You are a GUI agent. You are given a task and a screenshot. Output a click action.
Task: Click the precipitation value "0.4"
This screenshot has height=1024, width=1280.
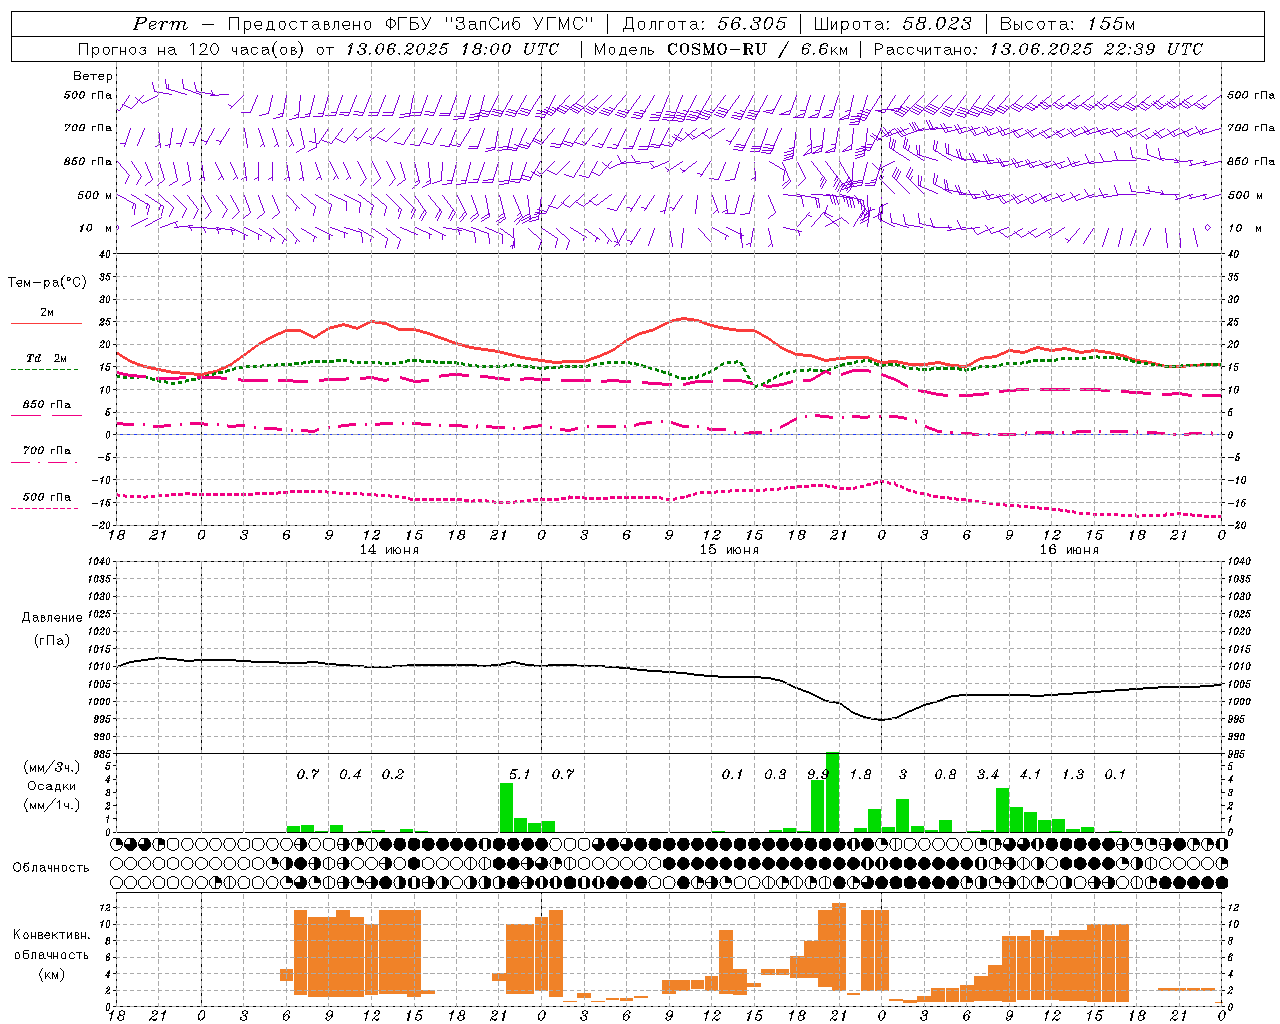(350, 774)
